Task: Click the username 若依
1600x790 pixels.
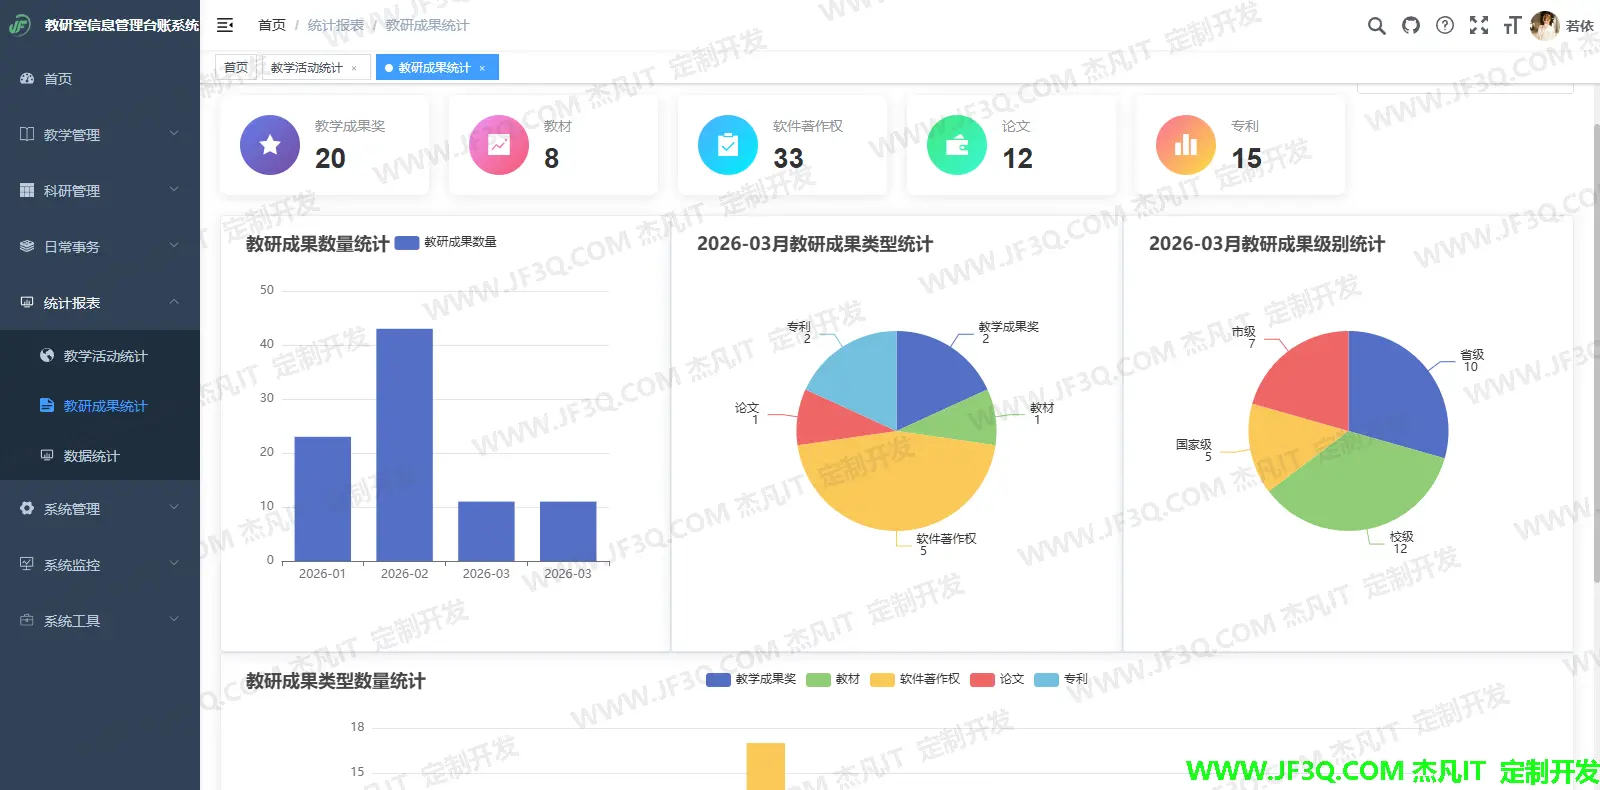Action: [1580, 26]
